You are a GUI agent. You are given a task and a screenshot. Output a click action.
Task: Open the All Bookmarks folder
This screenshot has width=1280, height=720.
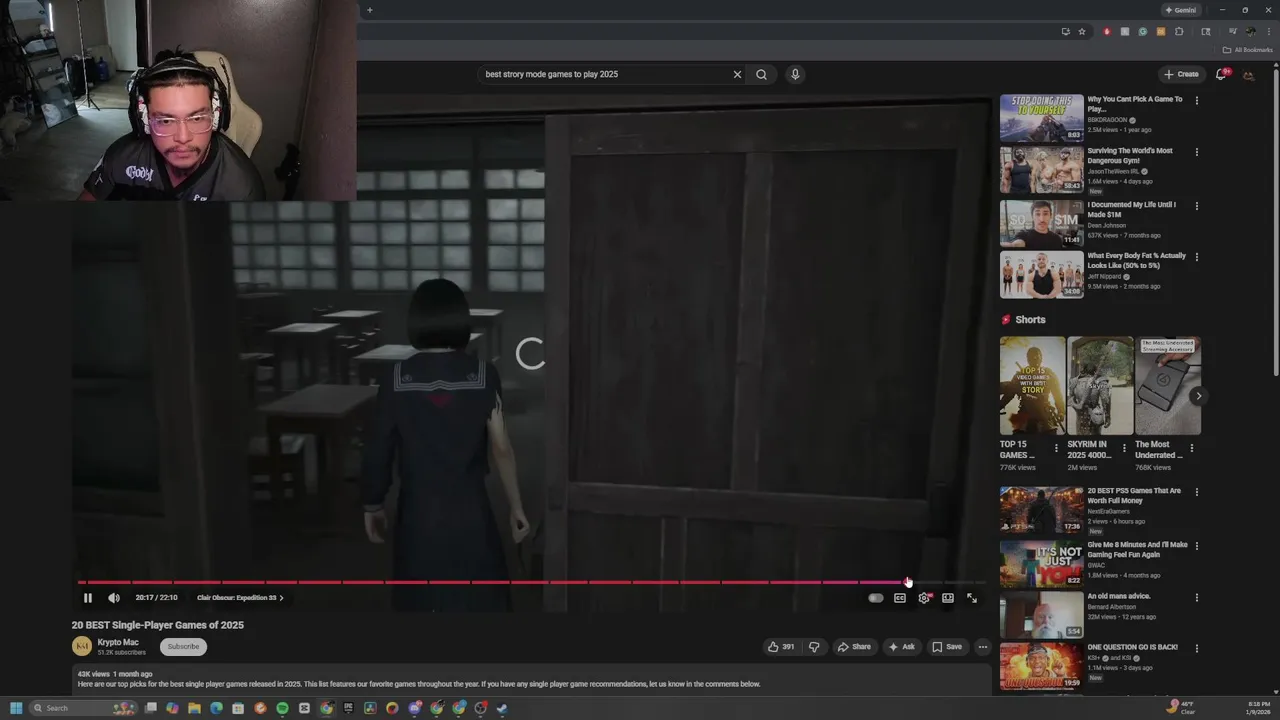[x=1248, y=50]
